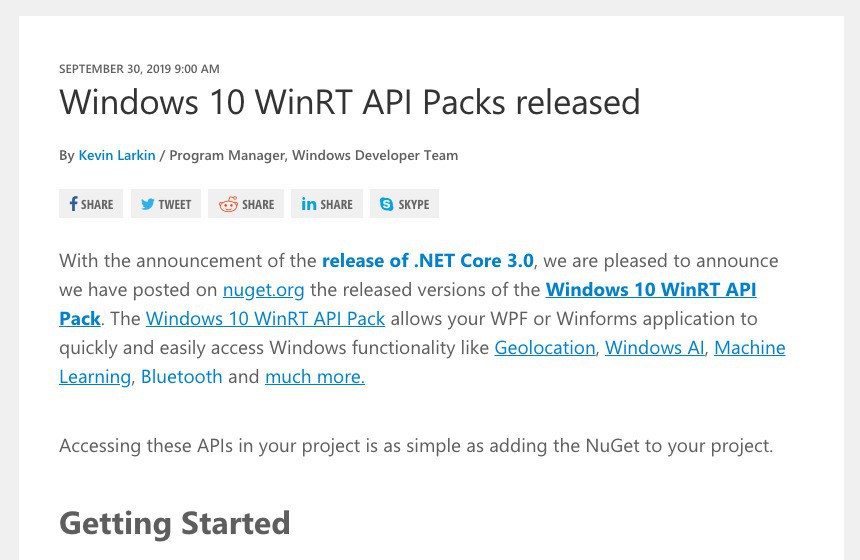The width and height of the screenshot is (860, 560).
Task: Open the Machine Learning link
Action: [749, 348]
